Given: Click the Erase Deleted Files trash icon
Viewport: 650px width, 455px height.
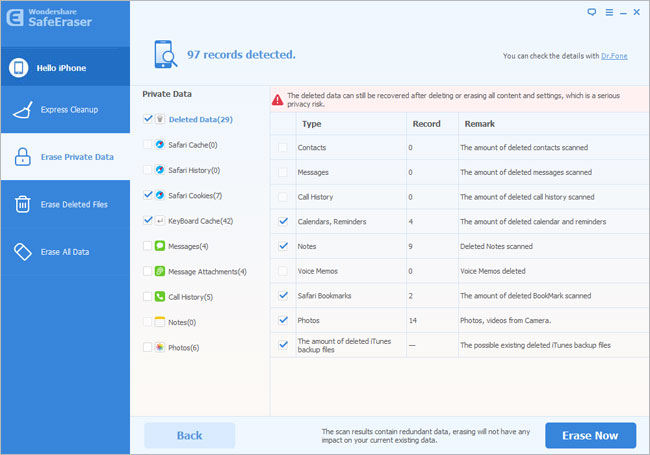Looking at the screenshot, I should [x=22, y=204].
